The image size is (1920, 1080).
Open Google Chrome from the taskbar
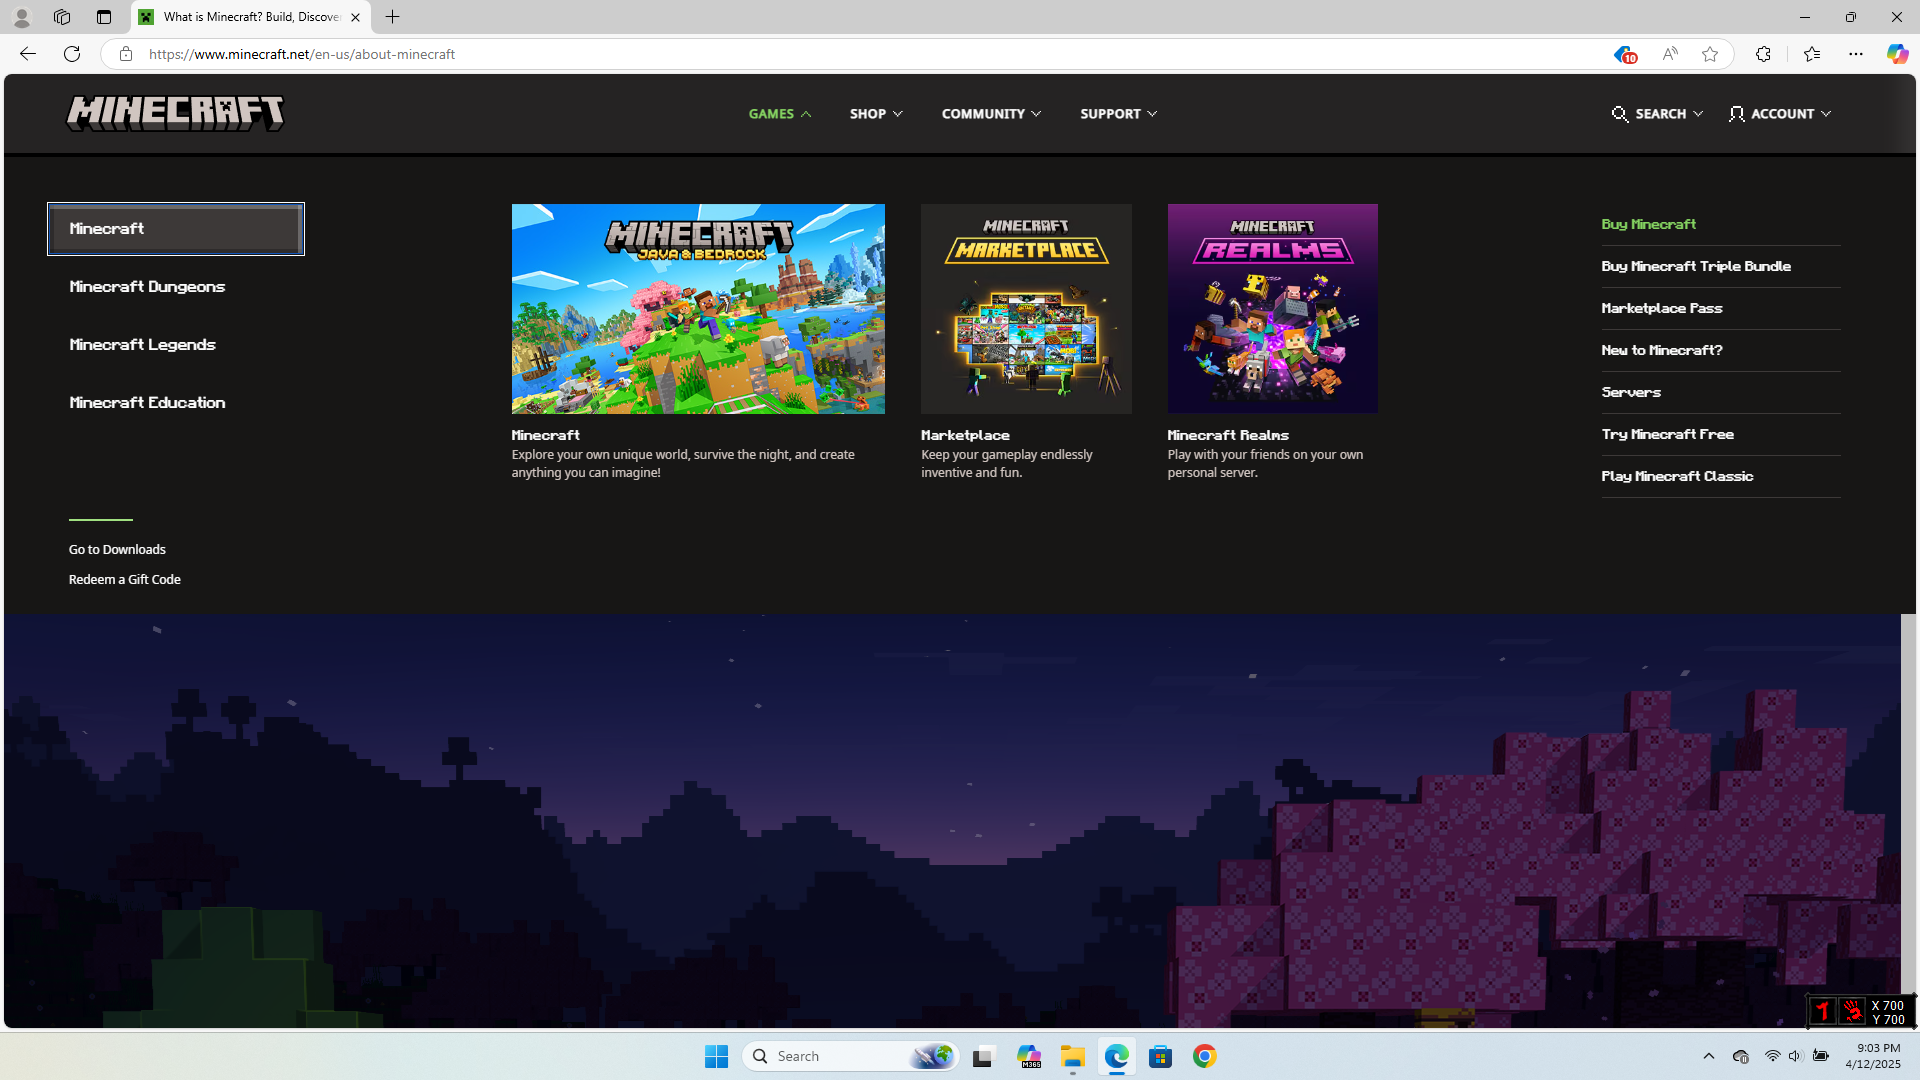click(1205, 1056)
